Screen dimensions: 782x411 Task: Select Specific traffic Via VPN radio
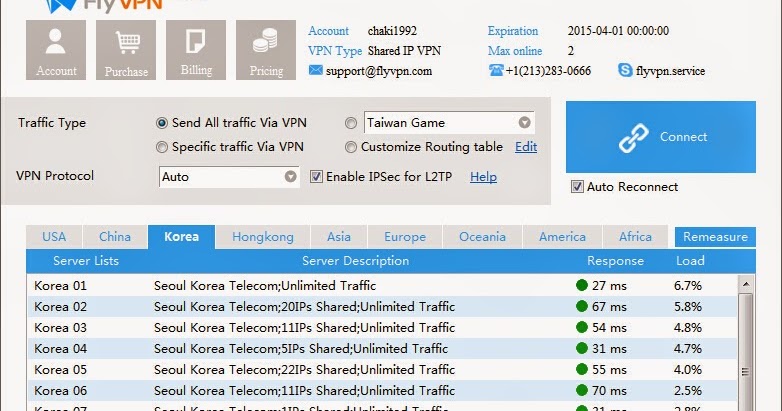click(162, 147)
